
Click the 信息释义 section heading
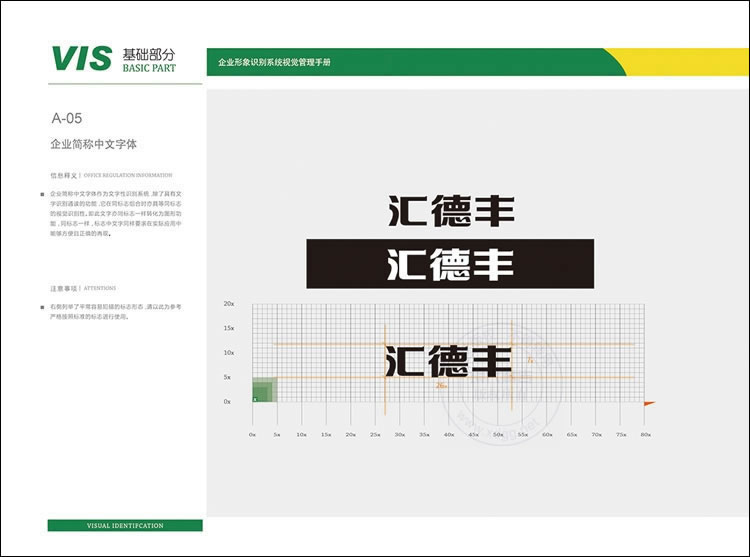pyautogui.click(x=64, y=174)
